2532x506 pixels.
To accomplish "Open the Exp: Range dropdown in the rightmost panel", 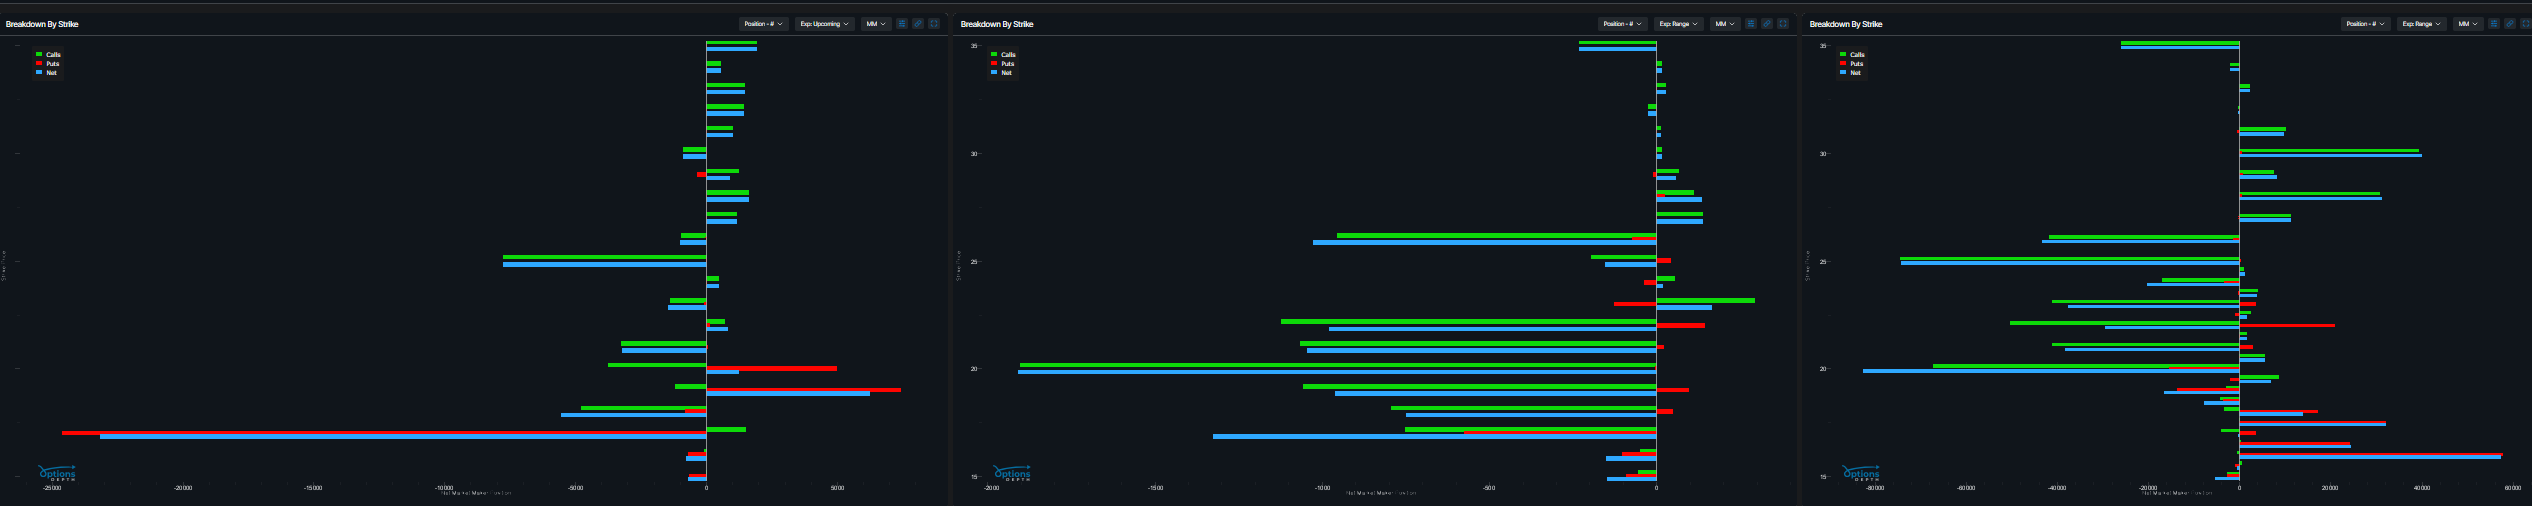I will (2421, 24).
